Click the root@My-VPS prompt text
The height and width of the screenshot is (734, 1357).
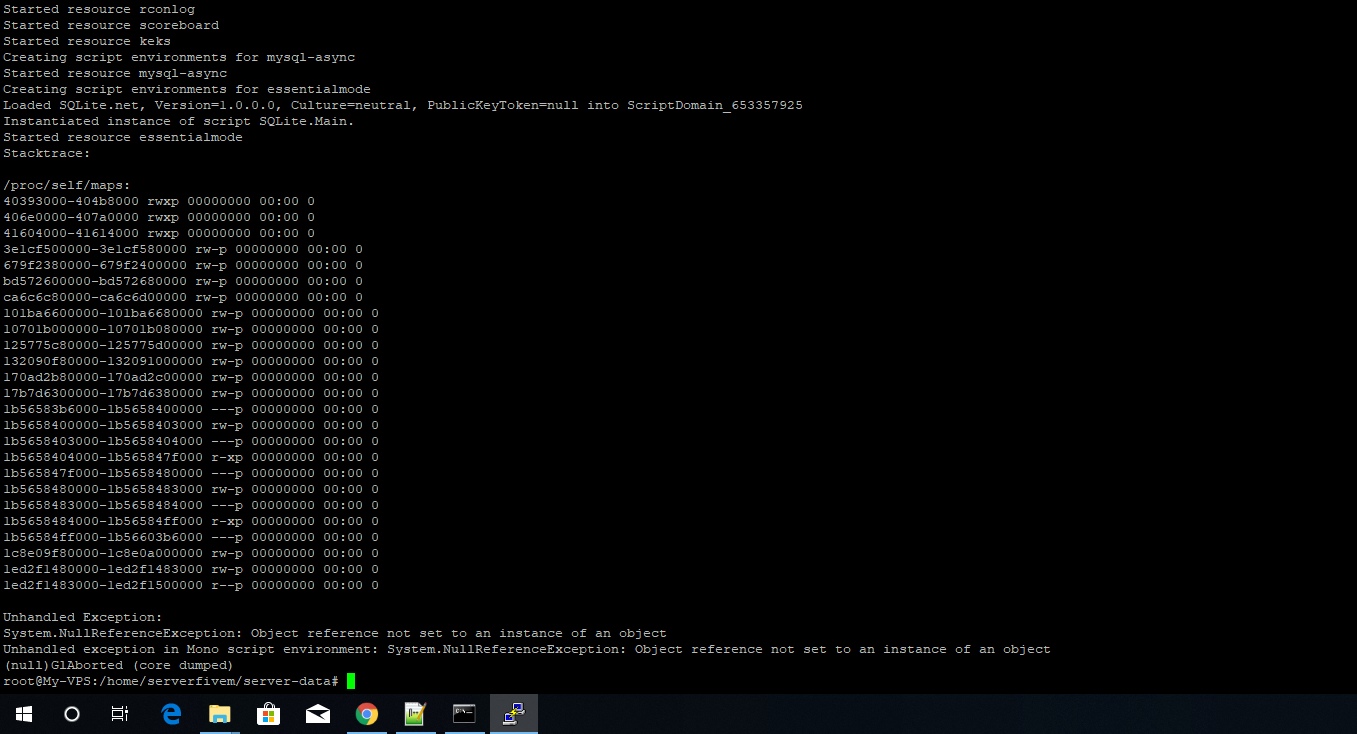coord(170,679)
